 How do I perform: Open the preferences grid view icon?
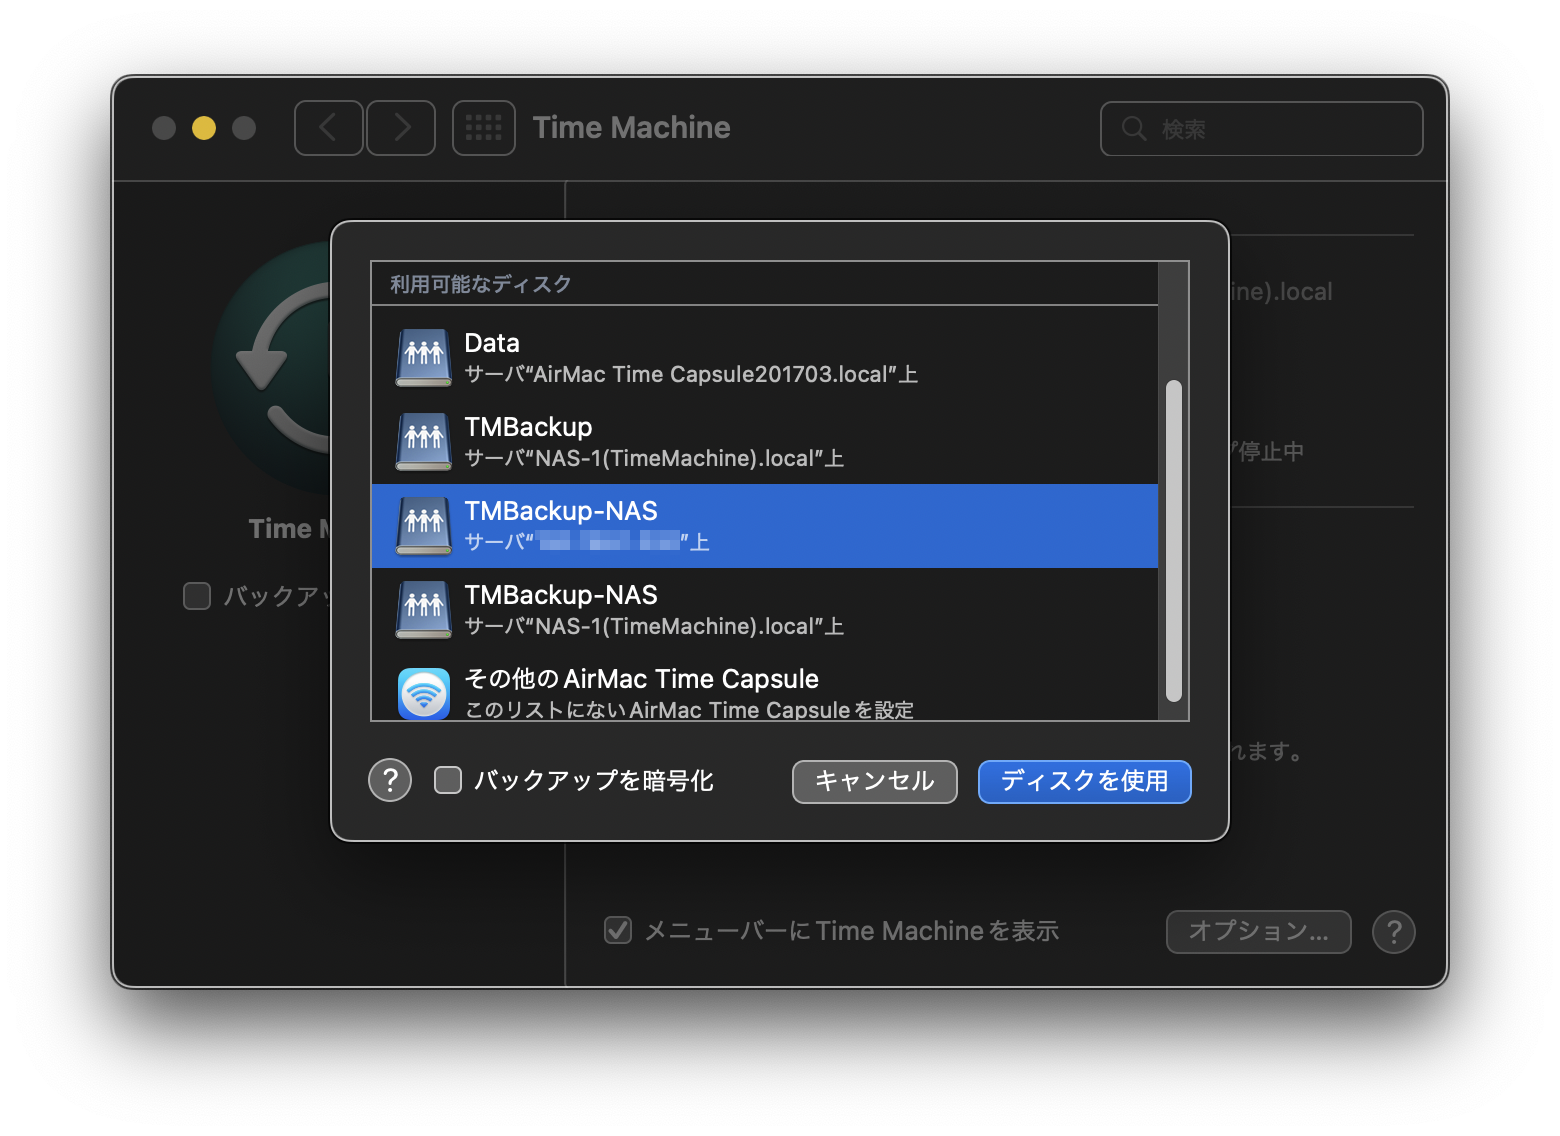pos(484,127)
